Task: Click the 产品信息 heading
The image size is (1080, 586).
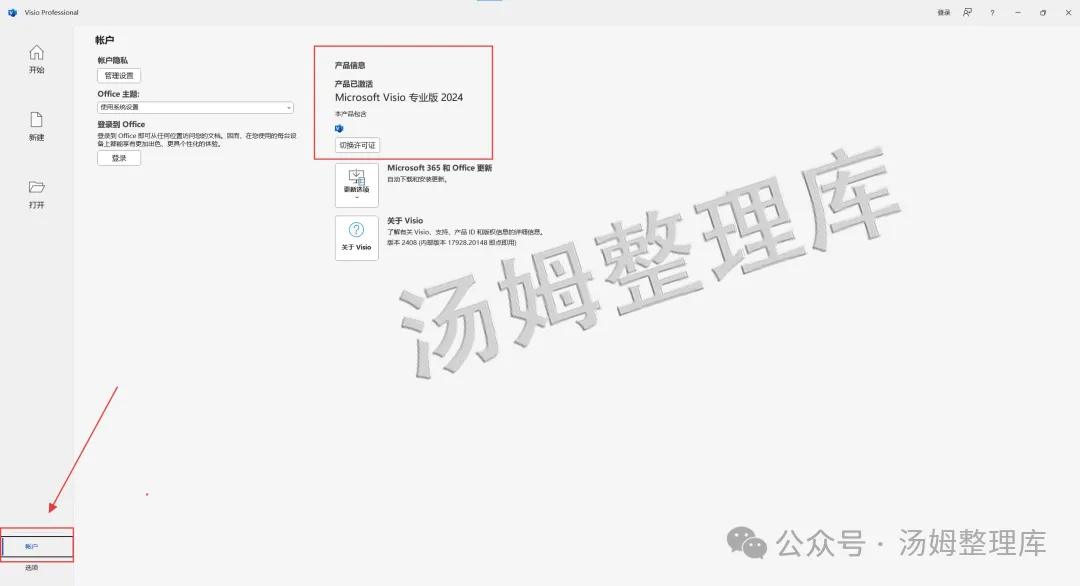Action: pos(350,65)
